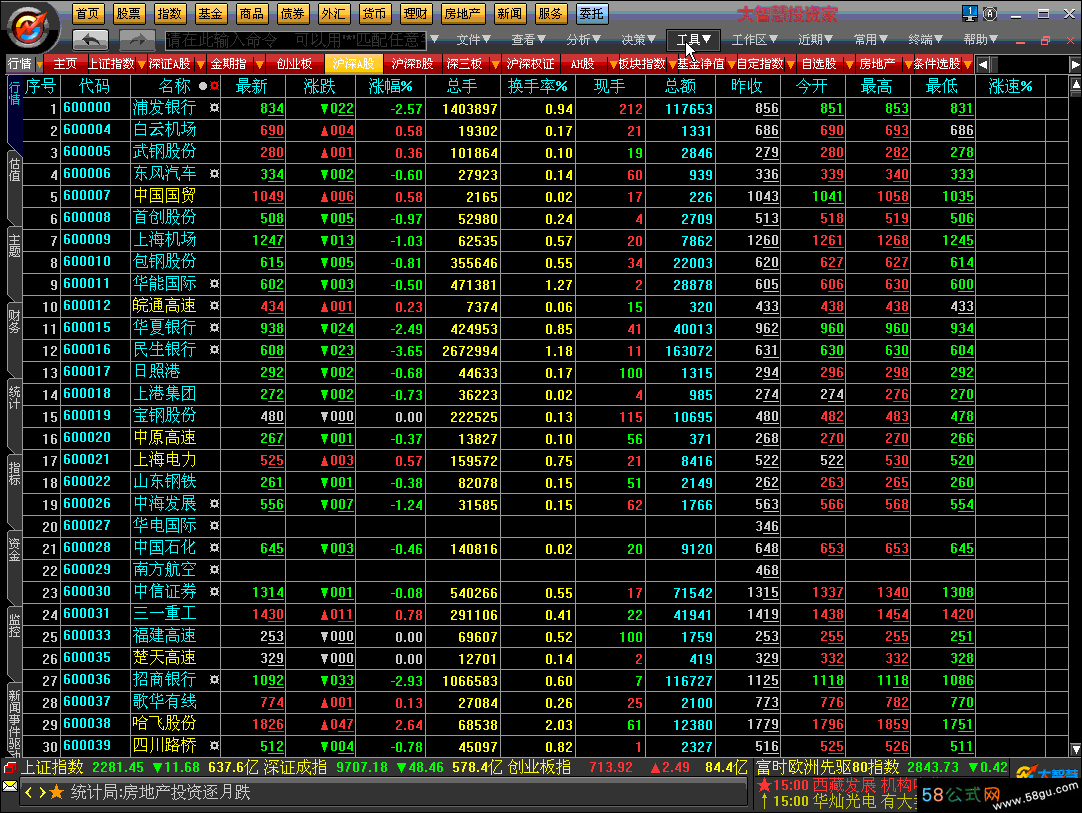1082x813 pixels.
Task: Click the marker icon beside 四川路桥
Action: click(x=215, y=745)
